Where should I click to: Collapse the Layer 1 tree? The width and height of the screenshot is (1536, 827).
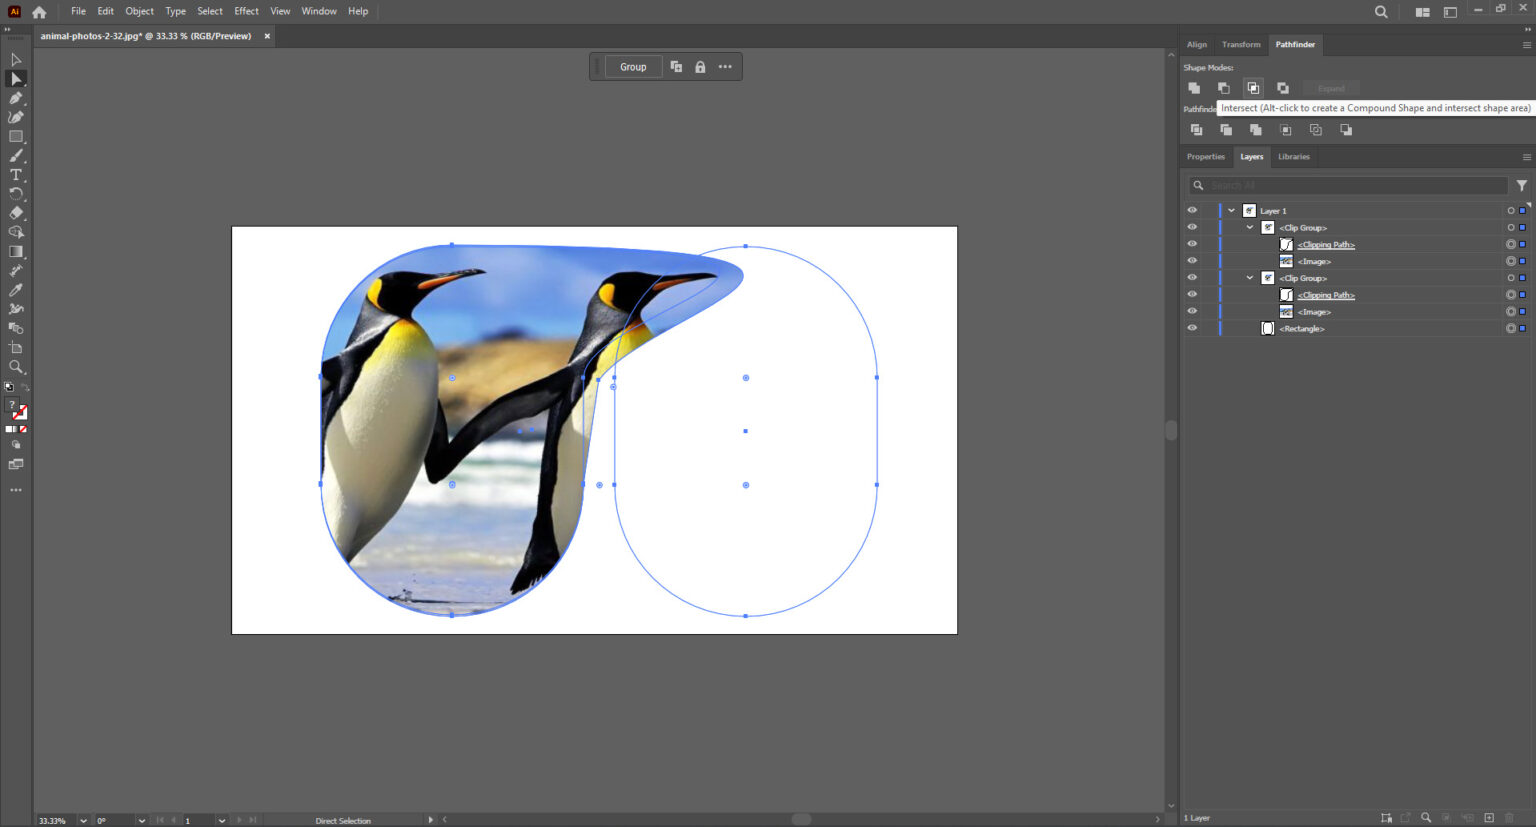point(1231,210)
